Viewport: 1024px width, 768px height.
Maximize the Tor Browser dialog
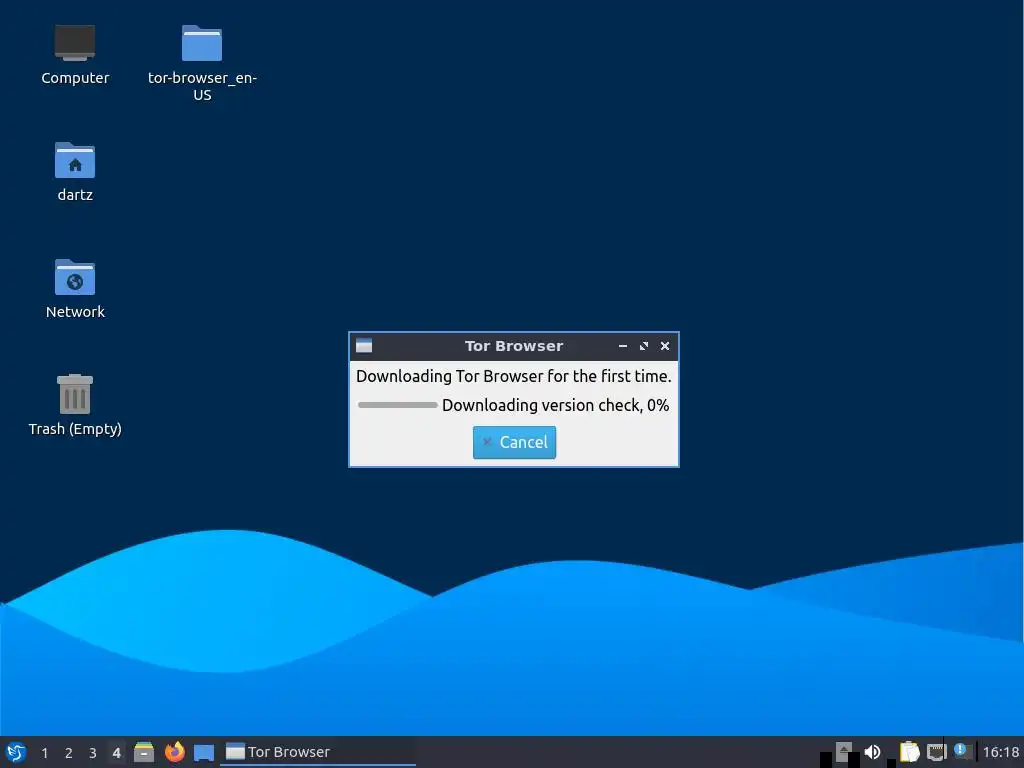point(644,346)
